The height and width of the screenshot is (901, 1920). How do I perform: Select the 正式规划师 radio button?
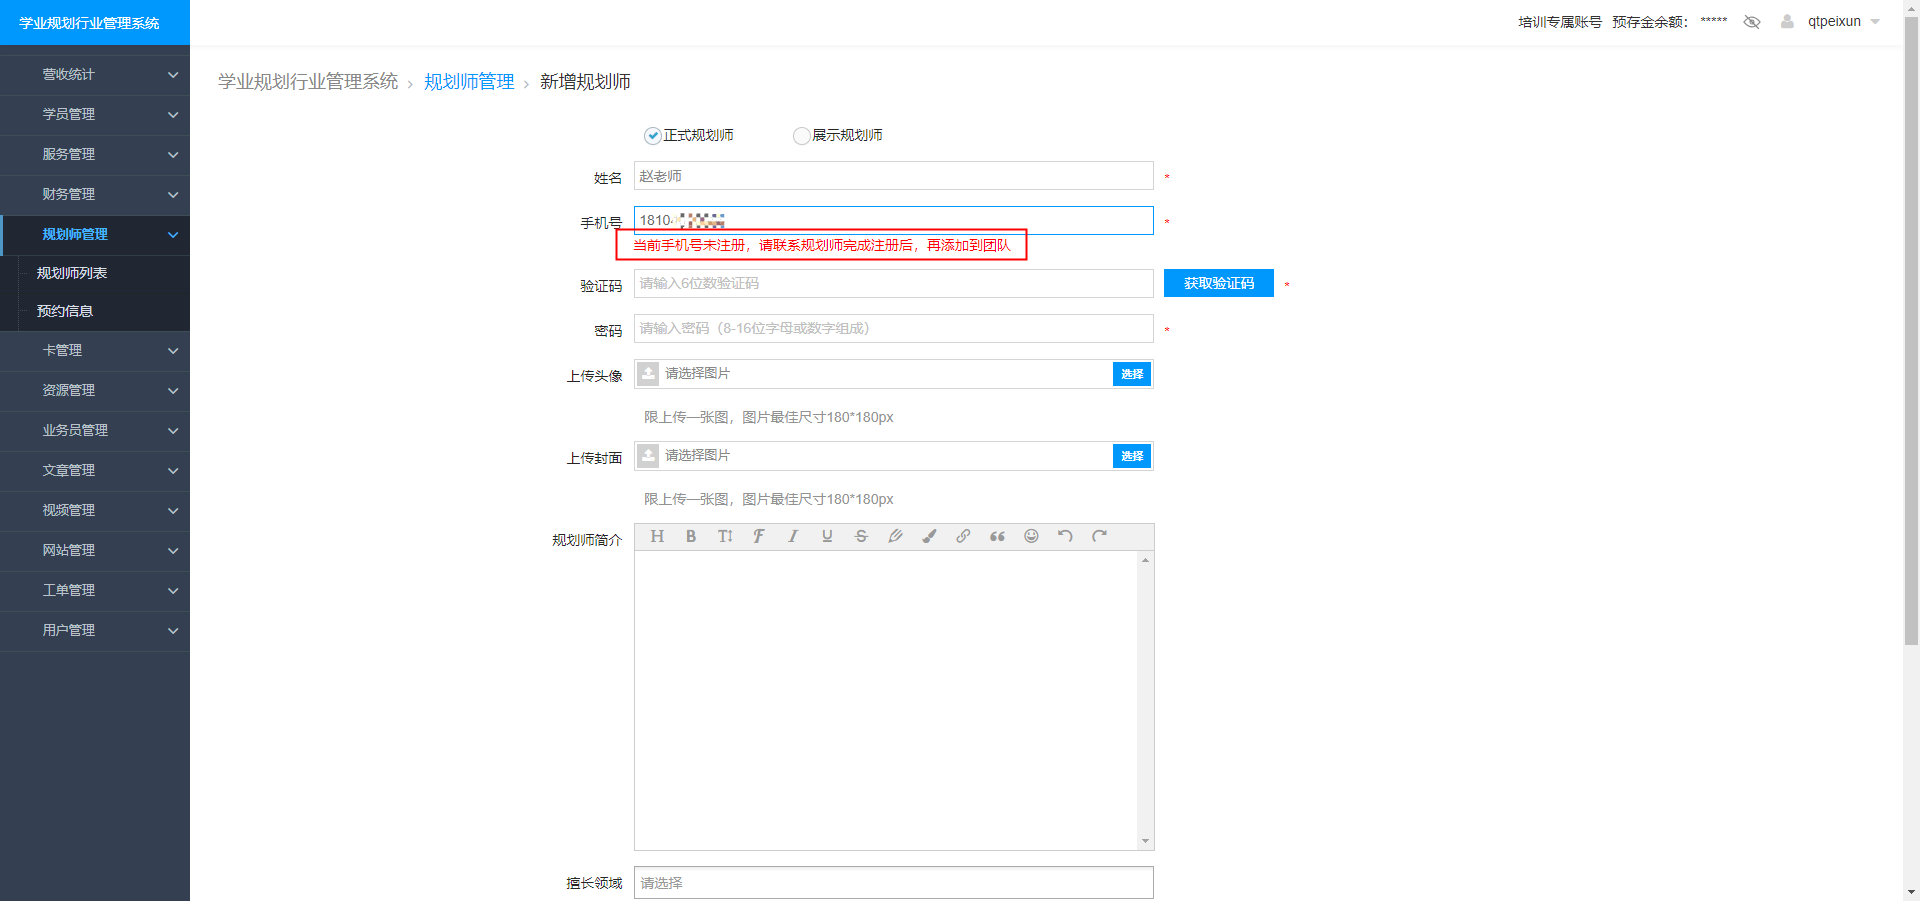click(652, 135)
